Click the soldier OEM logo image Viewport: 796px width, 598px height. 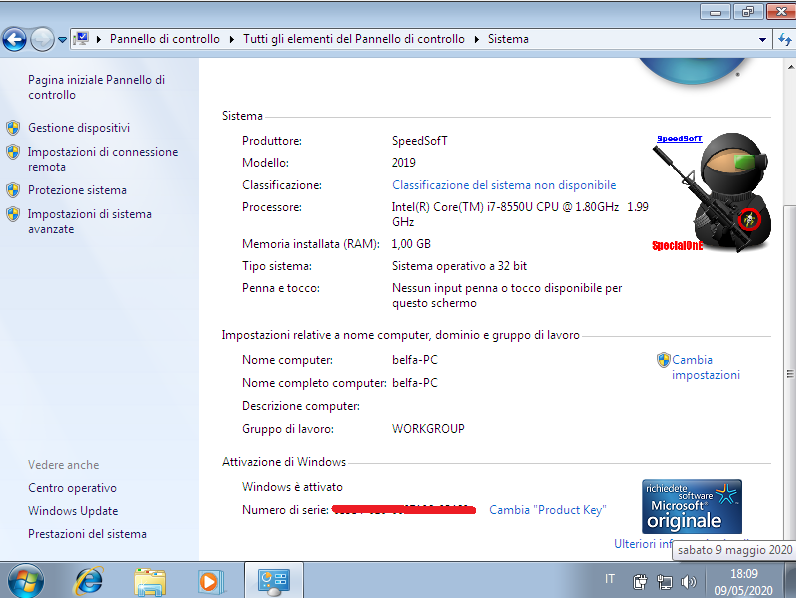pos(713,193)
